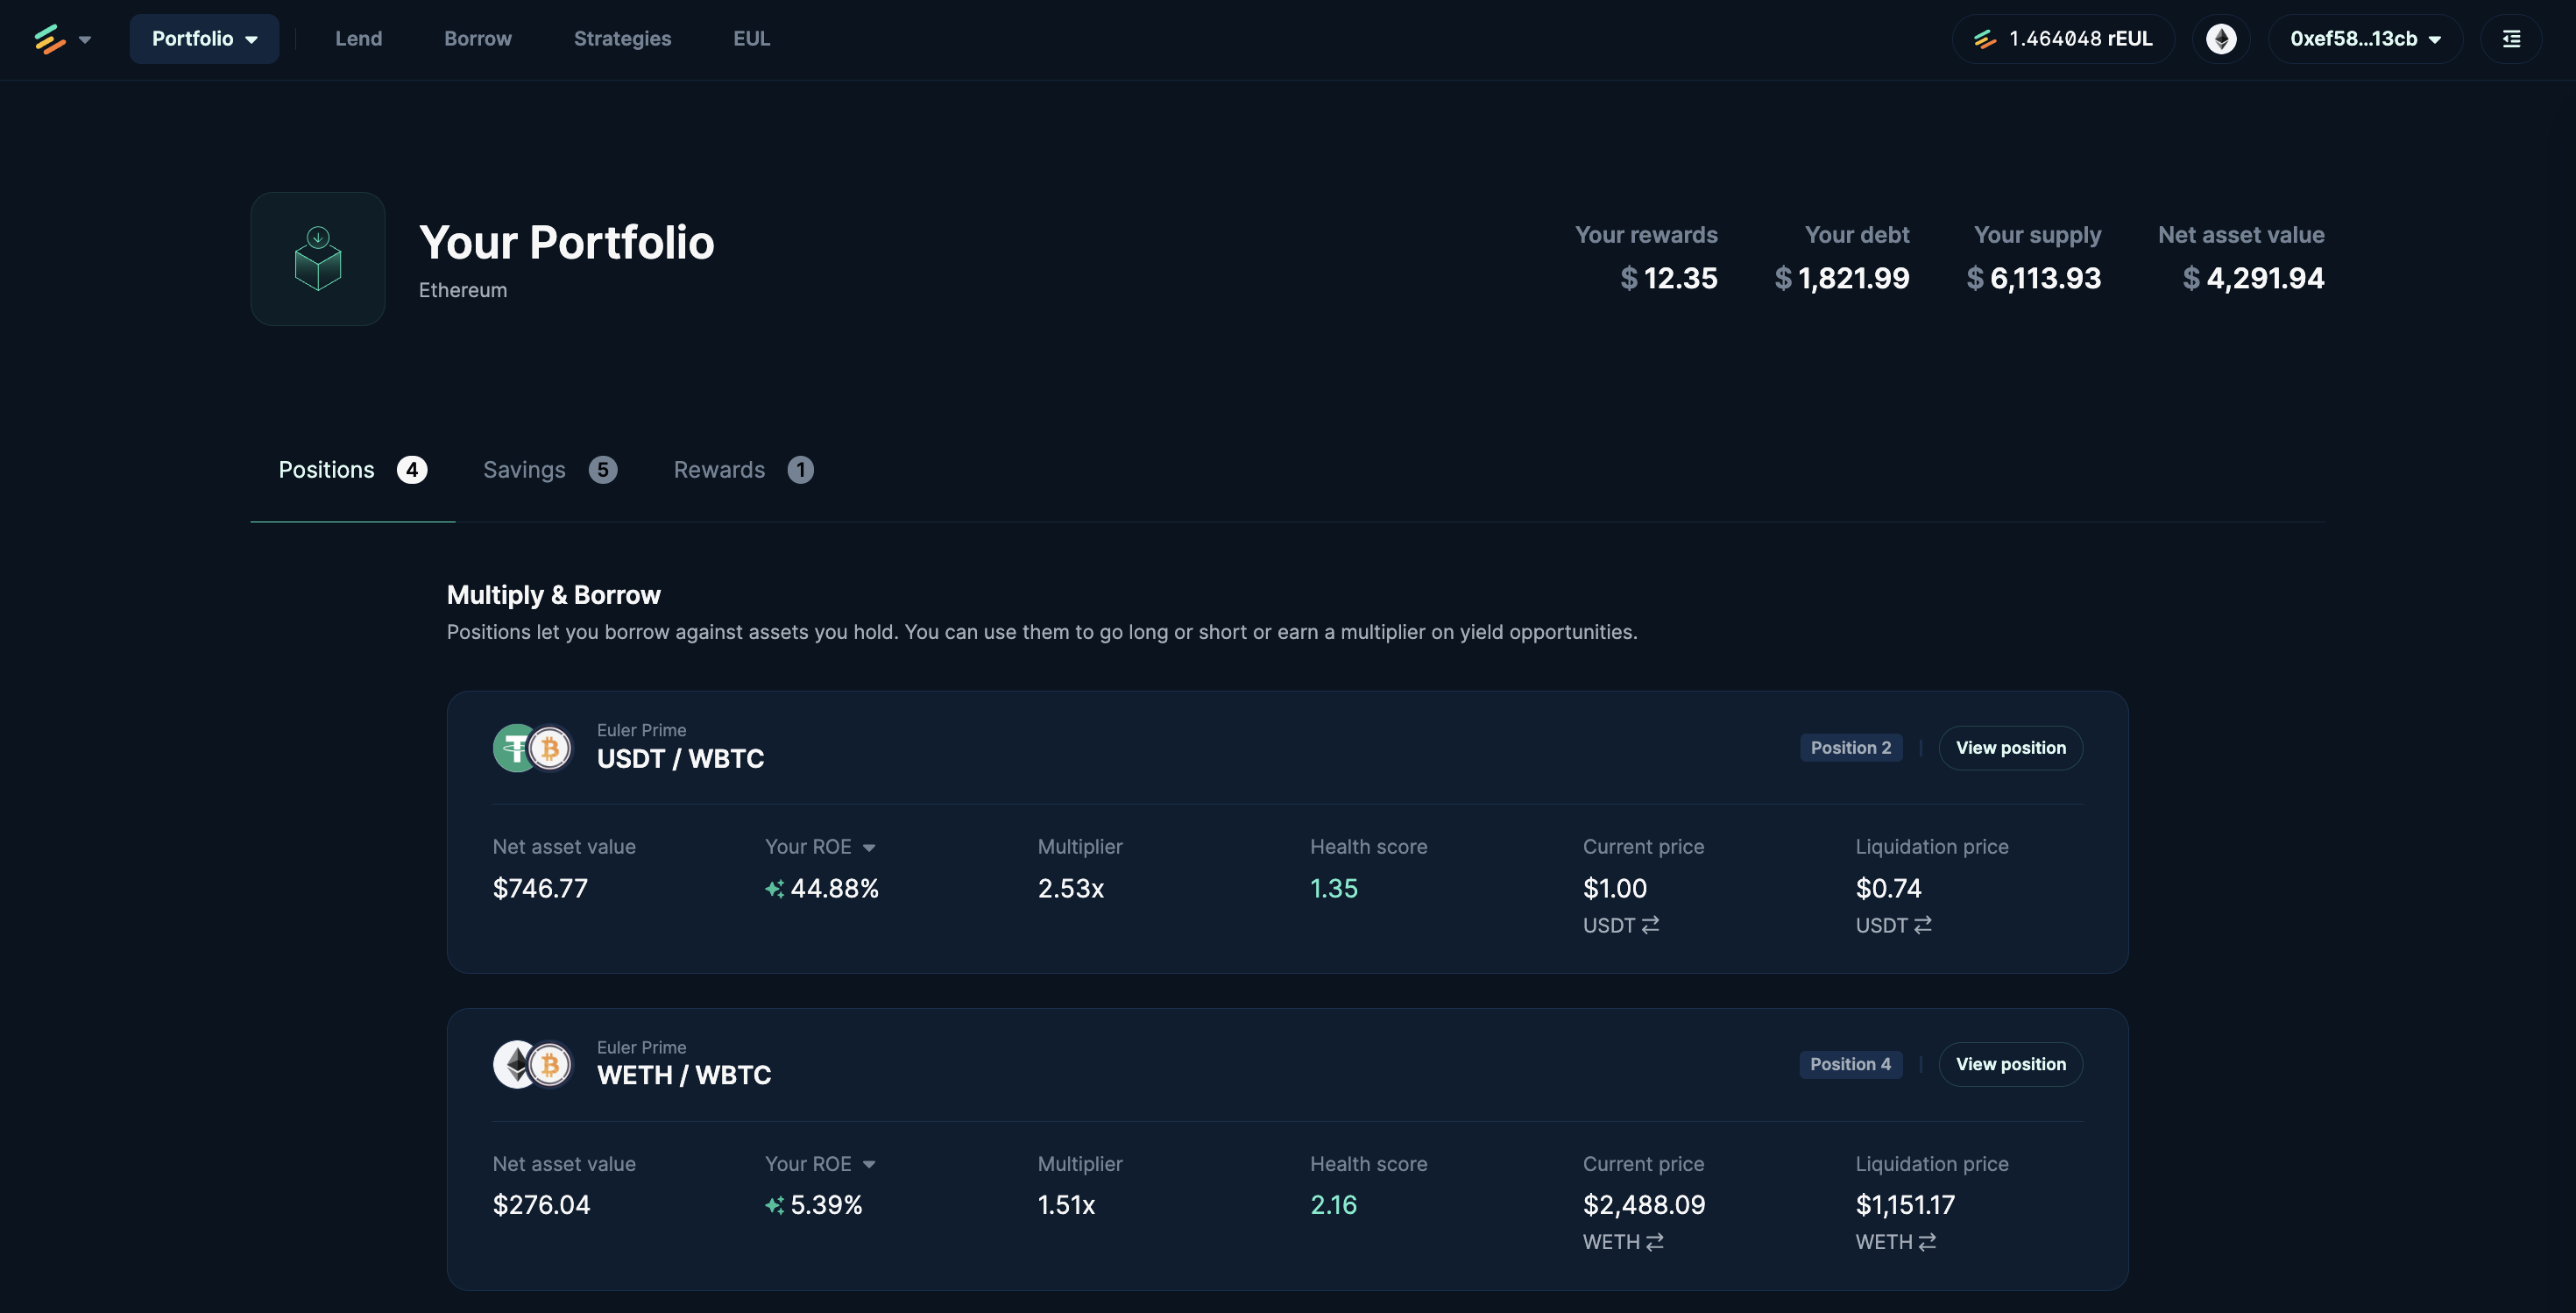
Task: Click the health score 2.16
Action: pos(1334,1205)
